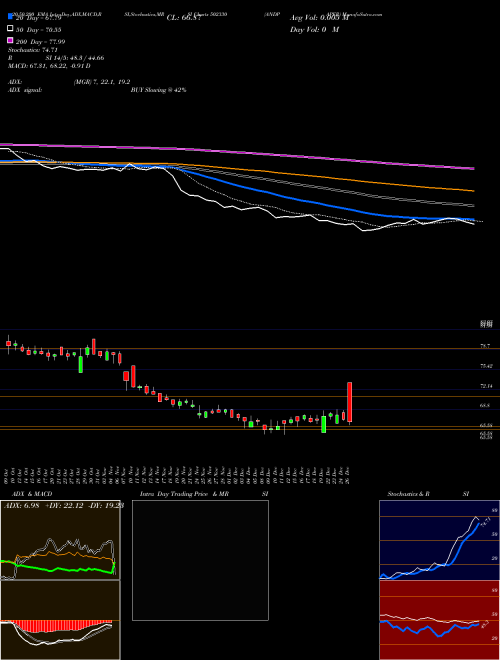Screen dimensions: 500x660
Task: Click the 72.14 price axis label
Action: pos(486,386)
